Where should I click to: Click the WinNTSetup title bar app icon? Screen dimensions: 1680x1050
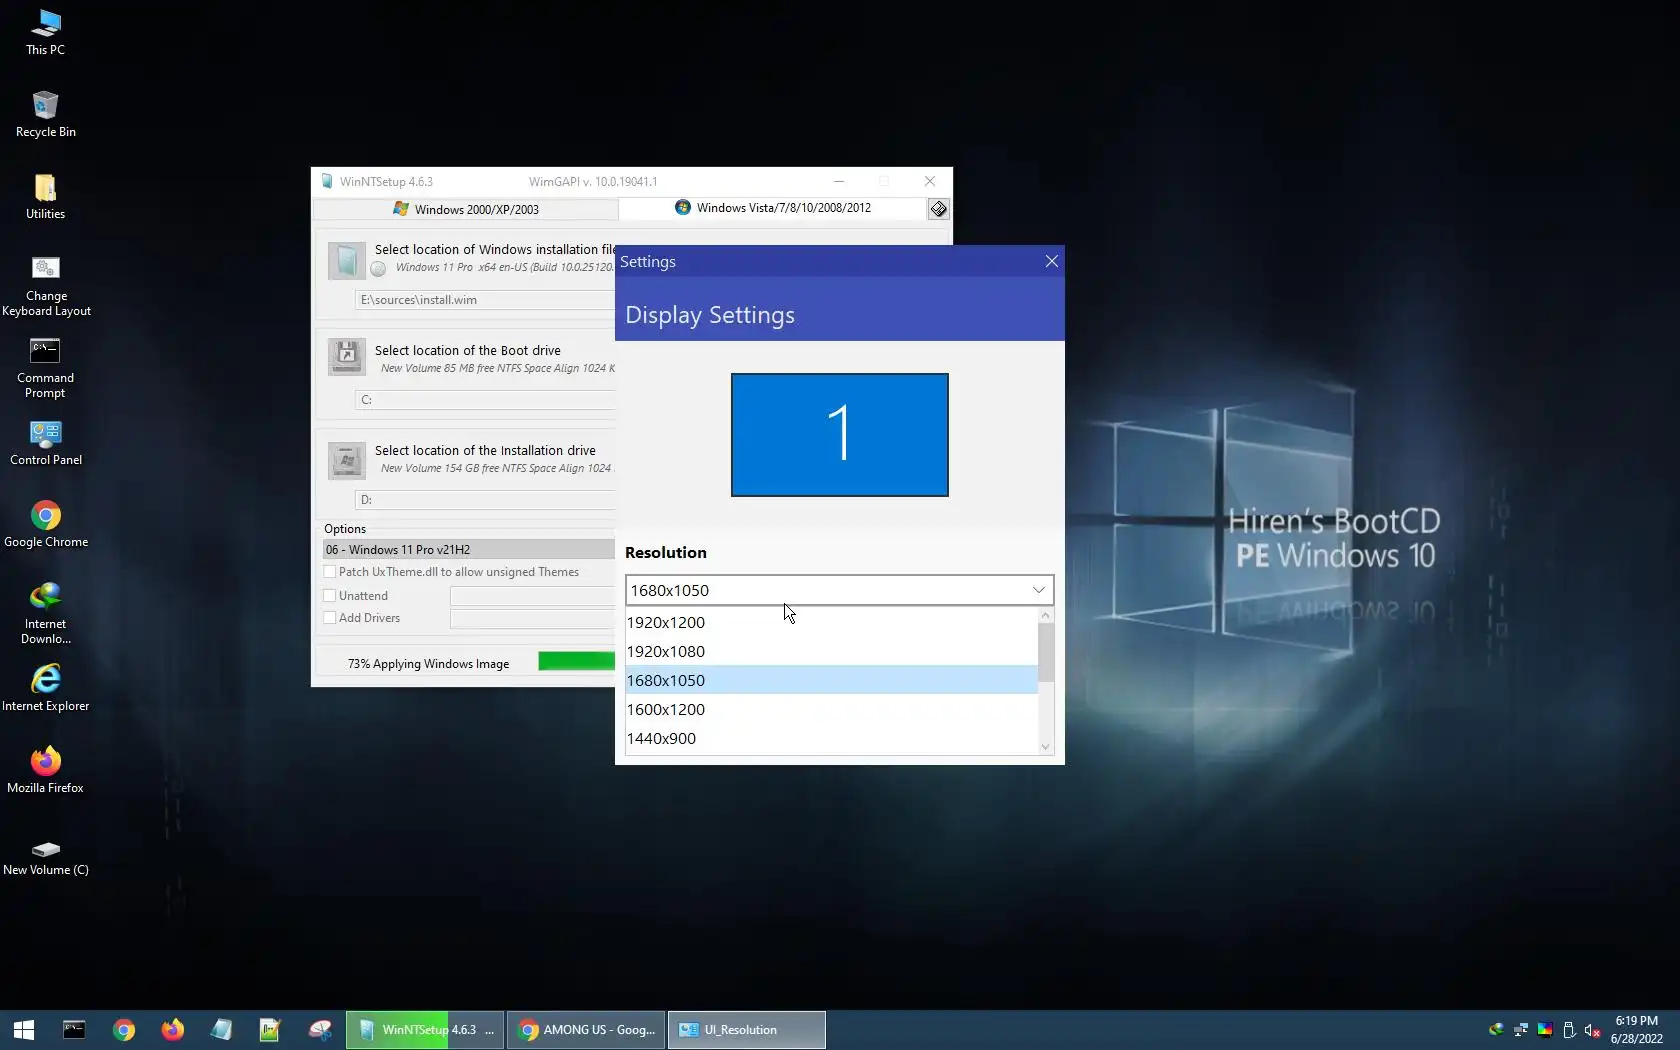[x=327, y=182]
